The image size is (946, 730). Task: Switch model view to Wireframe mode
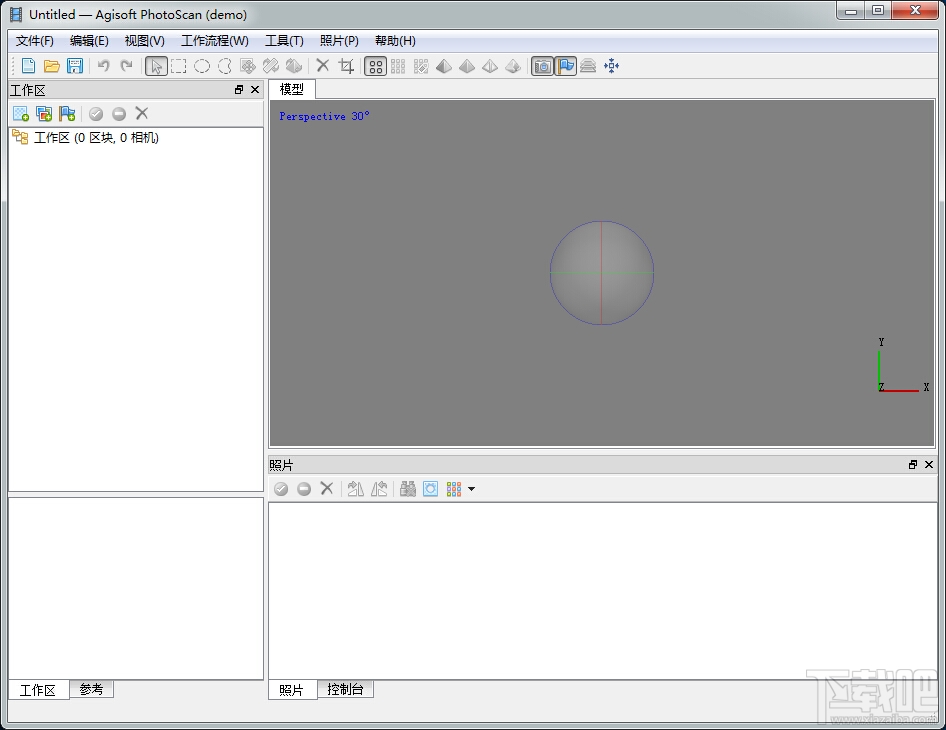tap(490, 66)
